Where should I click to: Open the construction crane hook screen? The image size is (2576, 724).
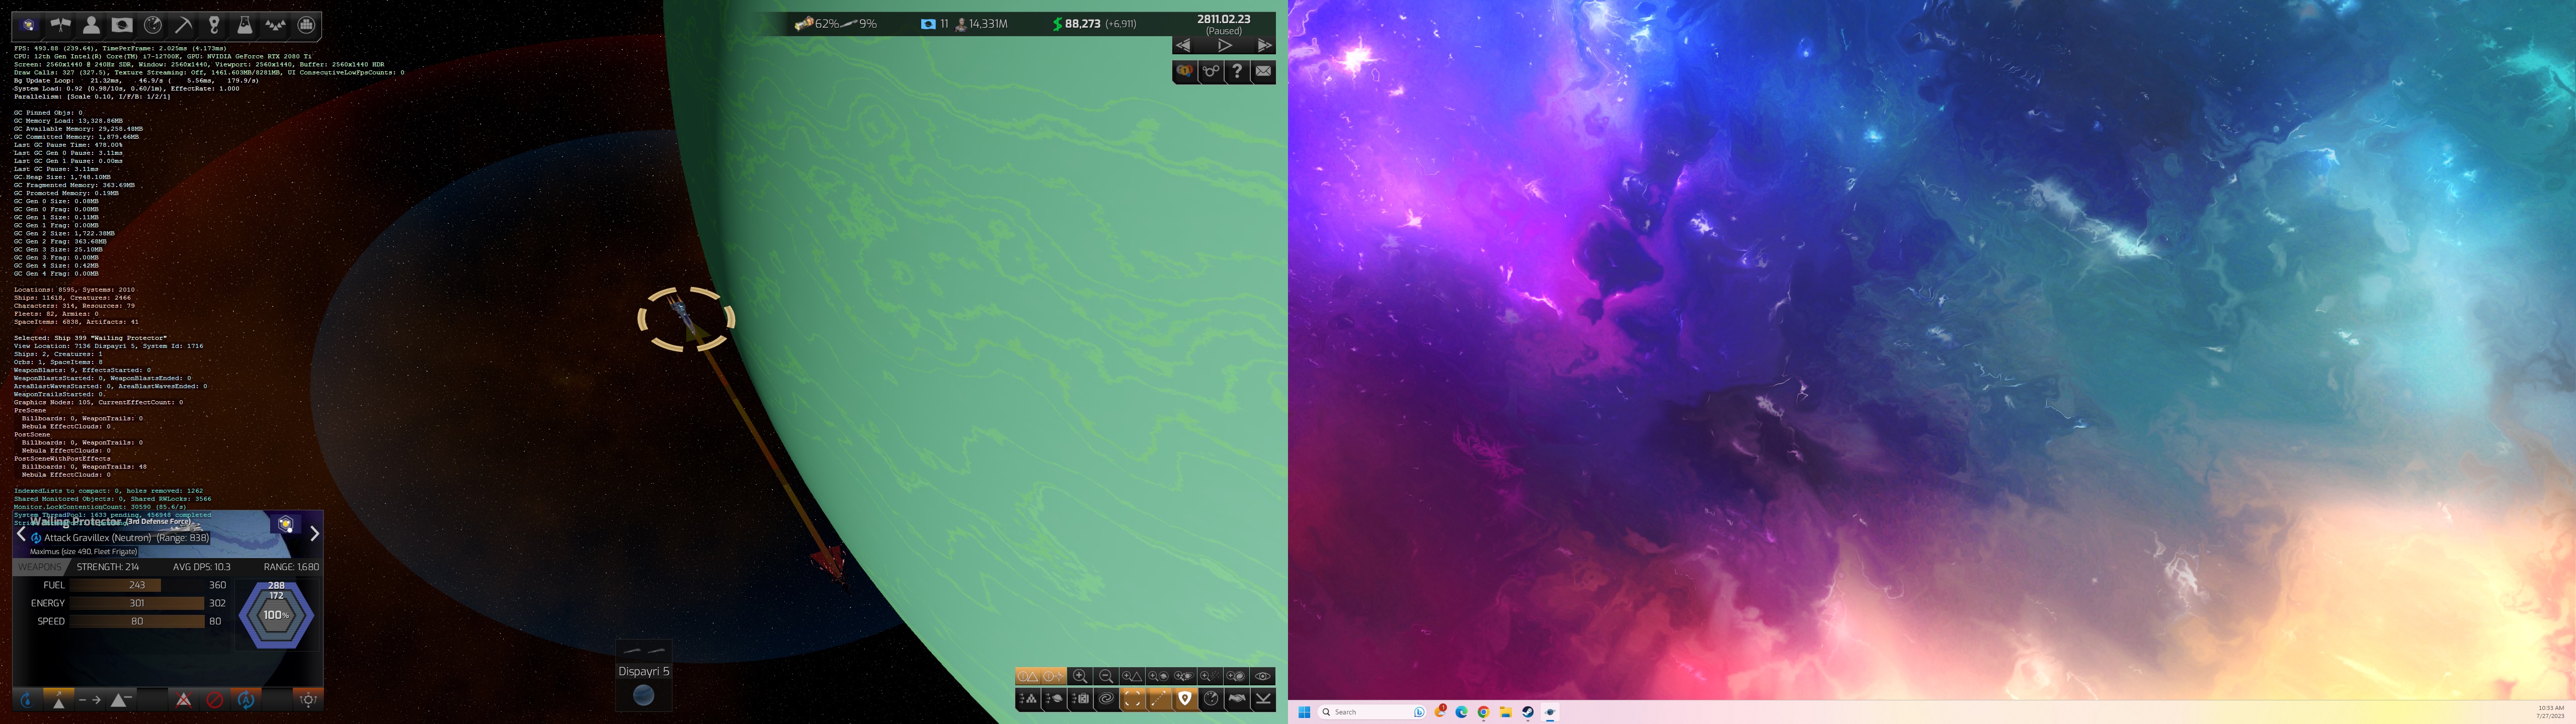pos(214,25)
